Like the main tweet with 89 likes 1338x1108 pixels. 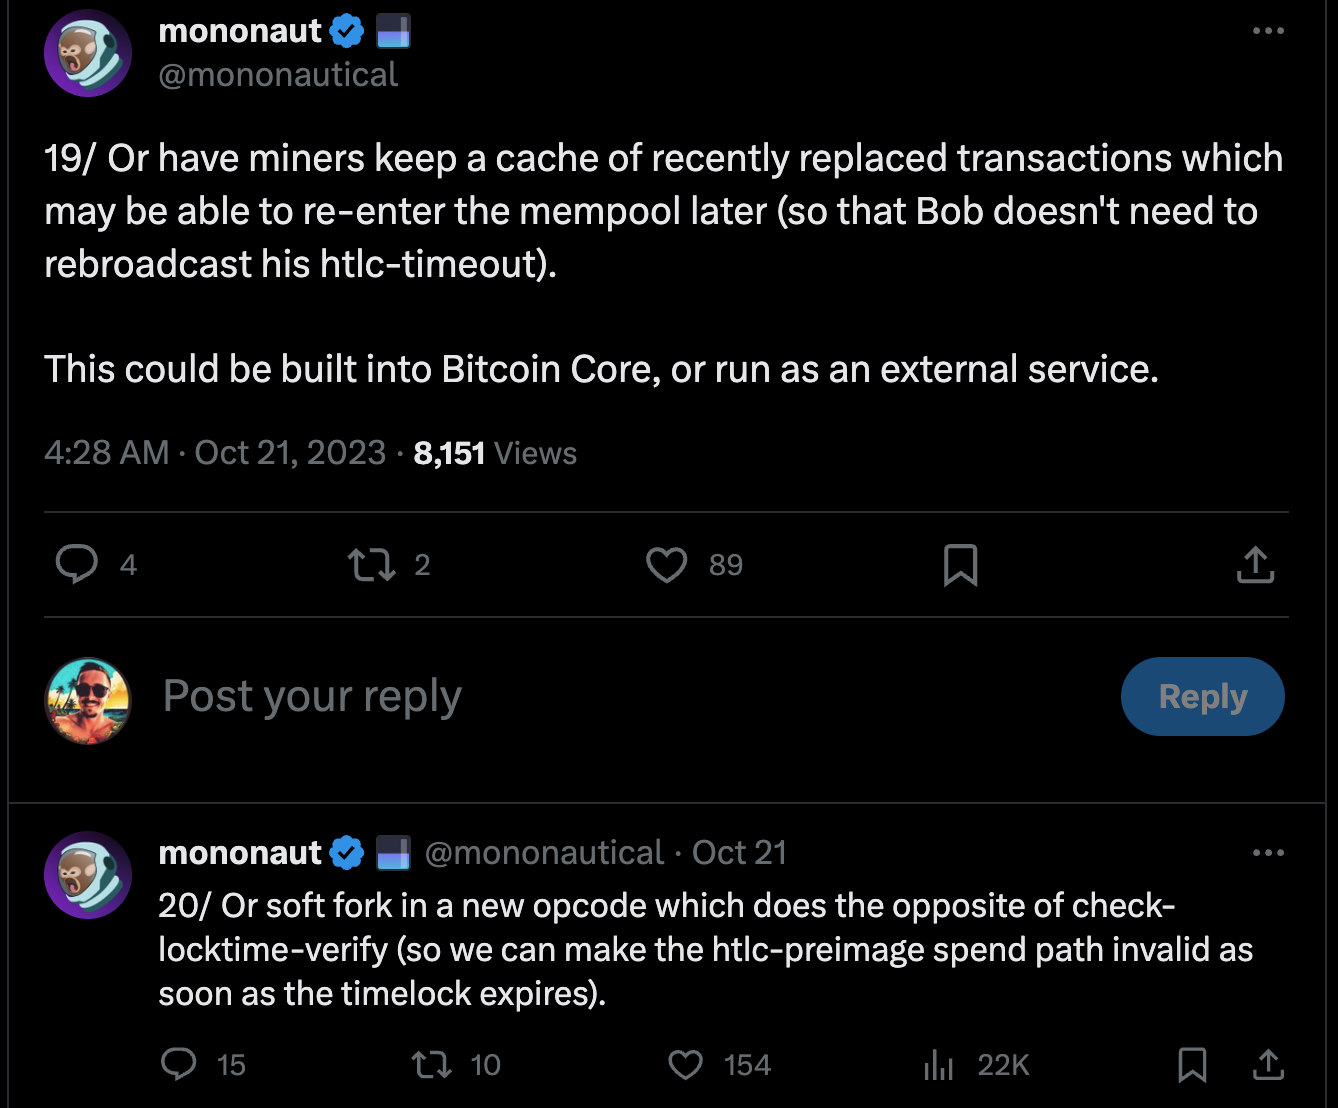point(667,564)
